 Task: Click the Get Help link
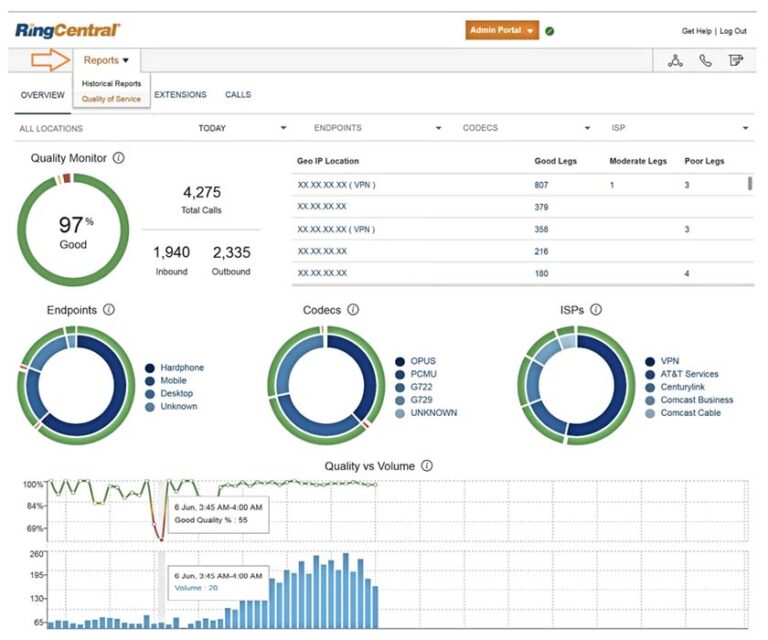(x=697, y=31)
